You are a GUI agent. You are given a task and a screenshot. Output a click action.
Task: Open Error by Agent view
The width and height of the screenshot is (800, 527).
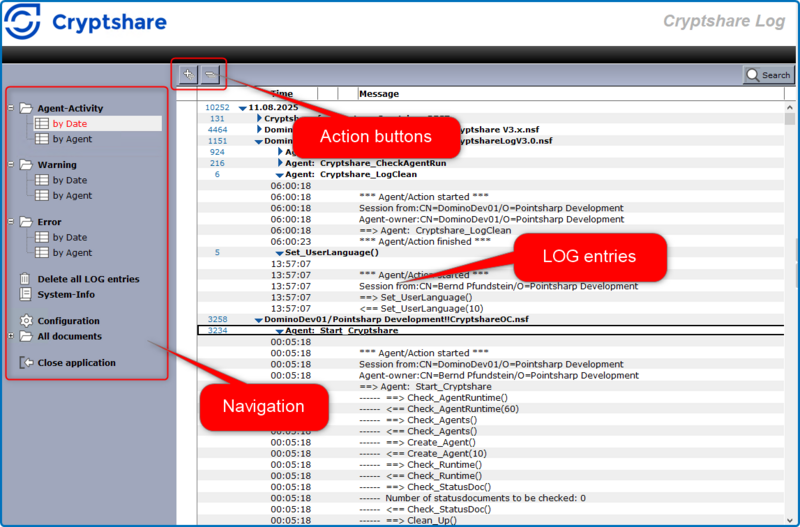[x=71, y=253]
